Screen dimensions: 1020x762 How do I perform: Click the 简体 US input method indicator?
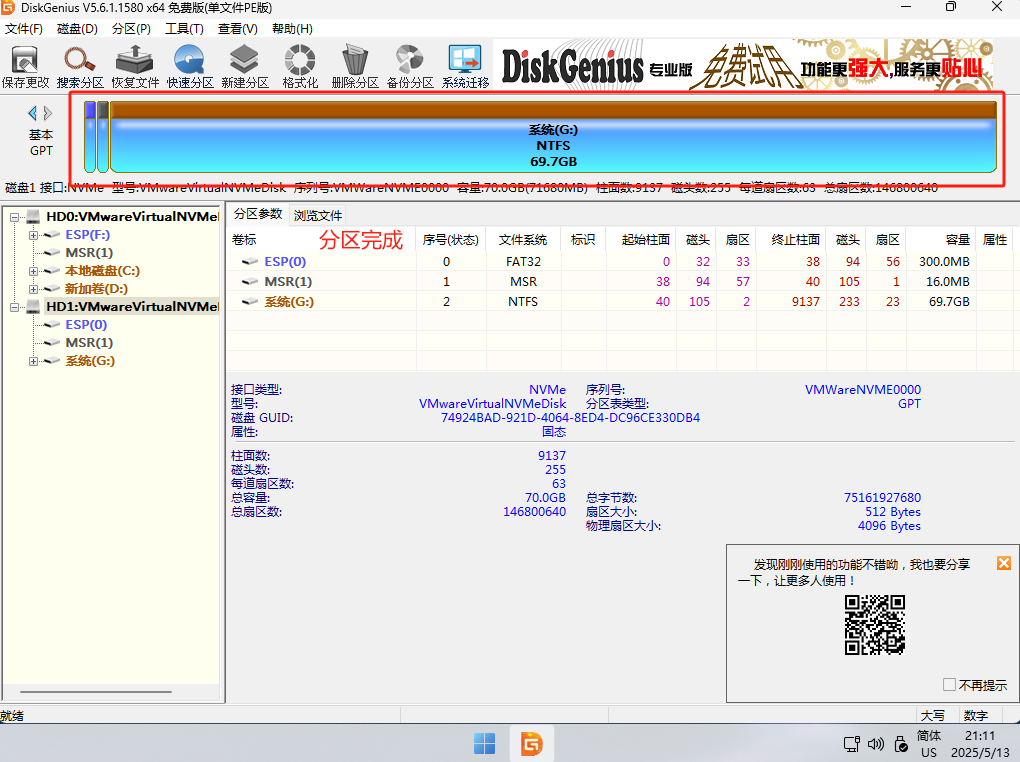[x=929, y=744]
